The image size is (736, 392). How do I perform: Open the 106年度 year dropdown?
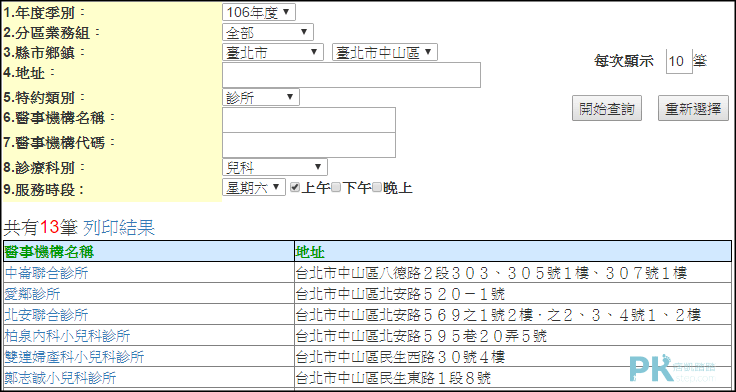[259, 13]
